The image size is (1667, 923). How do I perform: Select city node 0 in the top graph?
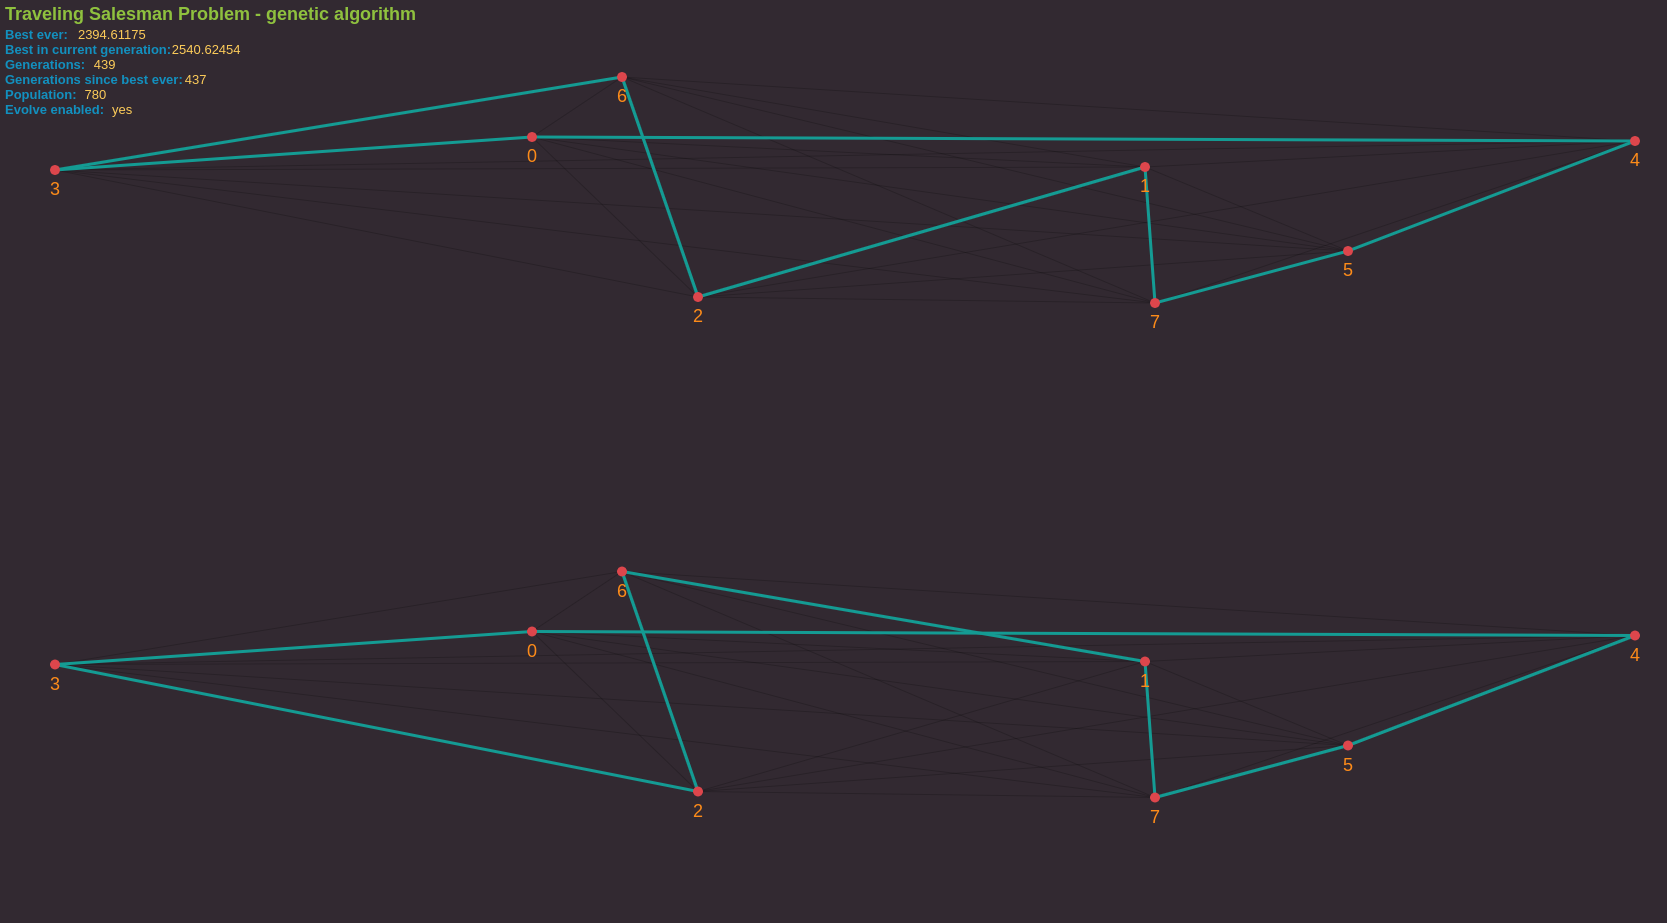tap(532, 137)
